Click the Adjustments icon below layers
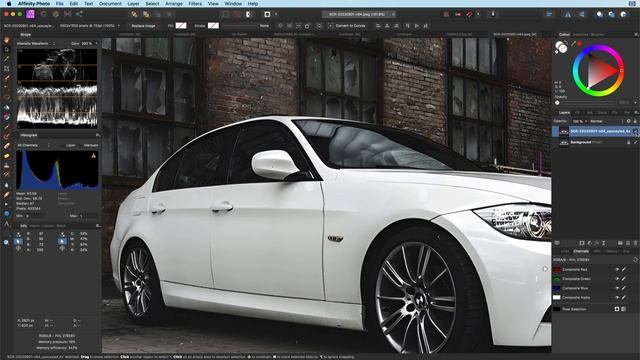640x360 pixels. click(589, 243)
